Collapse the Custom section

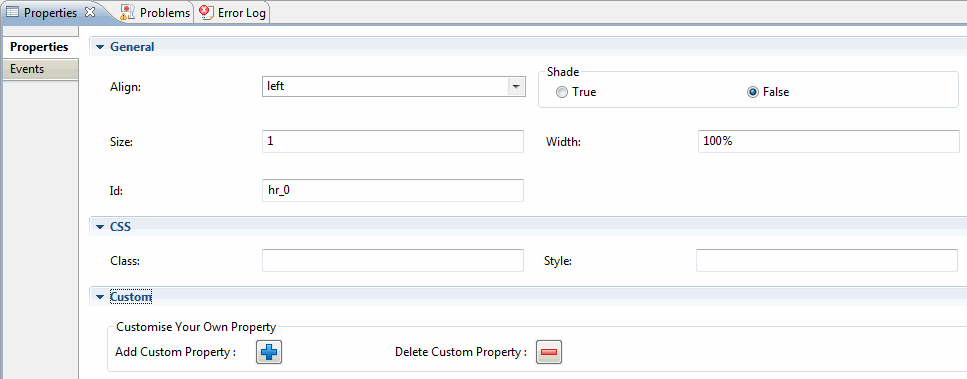pyautogui.click(x=101, y=297)
